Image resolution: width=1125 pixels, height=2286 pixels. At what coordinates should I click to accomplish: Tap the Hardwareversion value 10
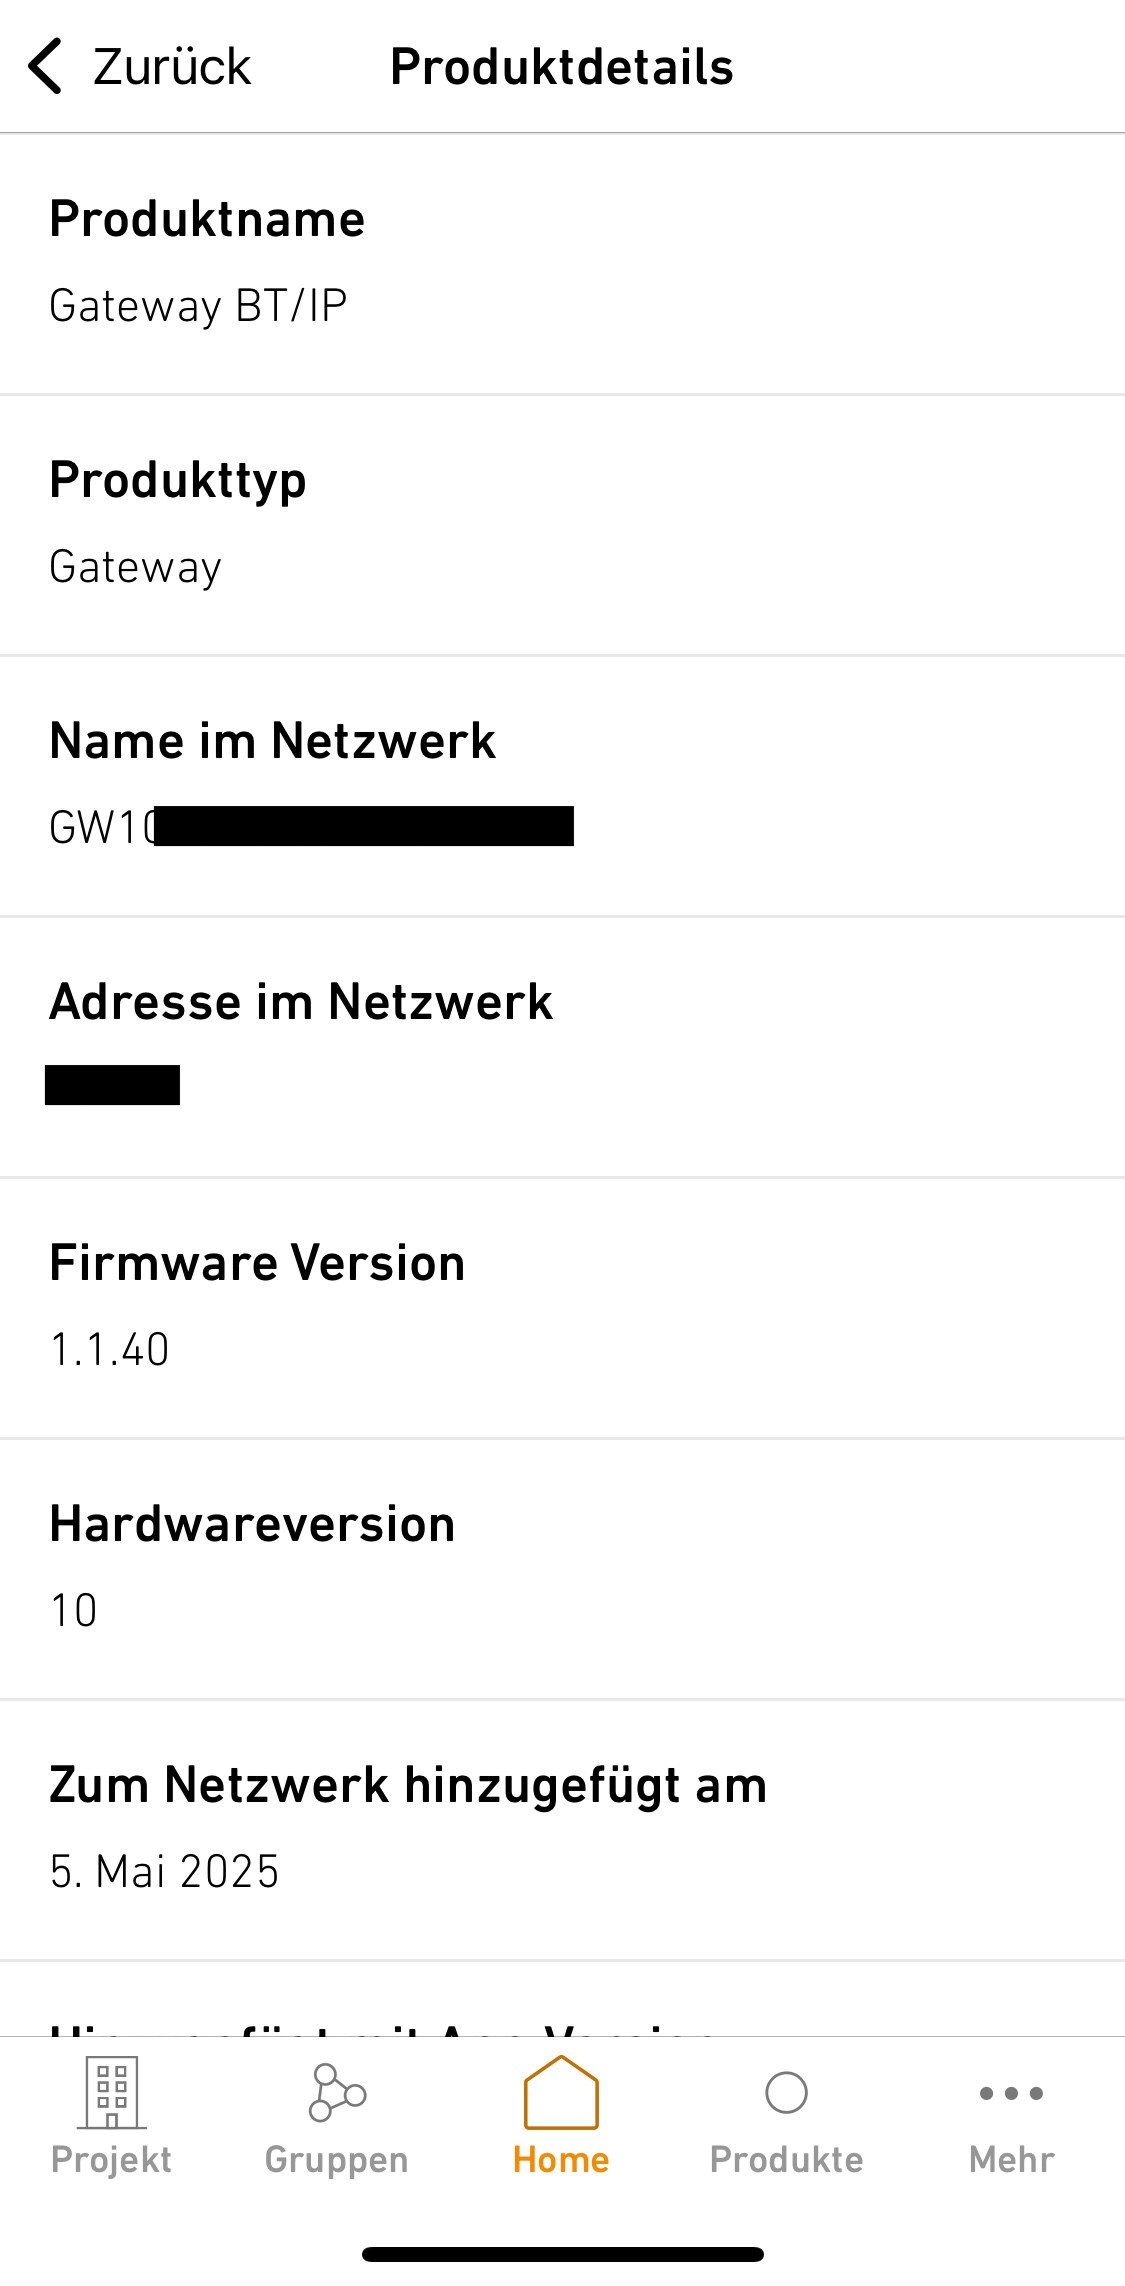click(74, 1611)
